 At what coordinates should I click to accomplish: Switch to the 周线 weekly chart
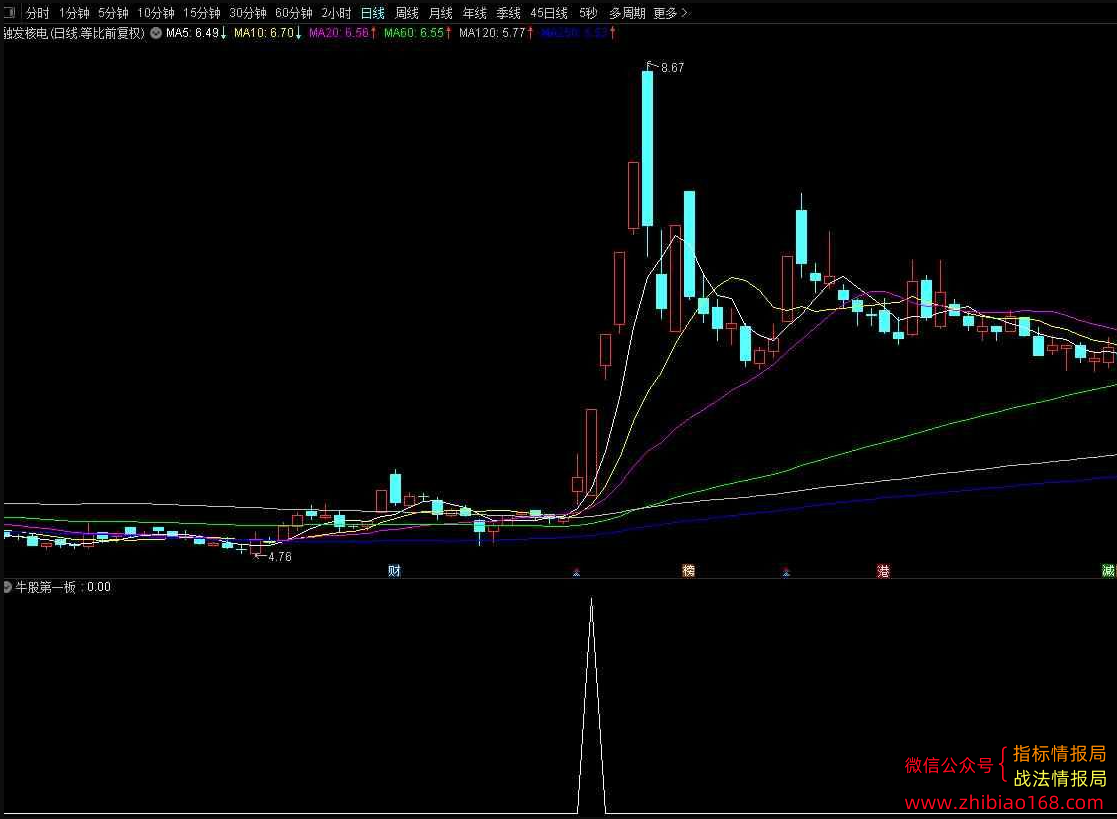pos(407,13)
